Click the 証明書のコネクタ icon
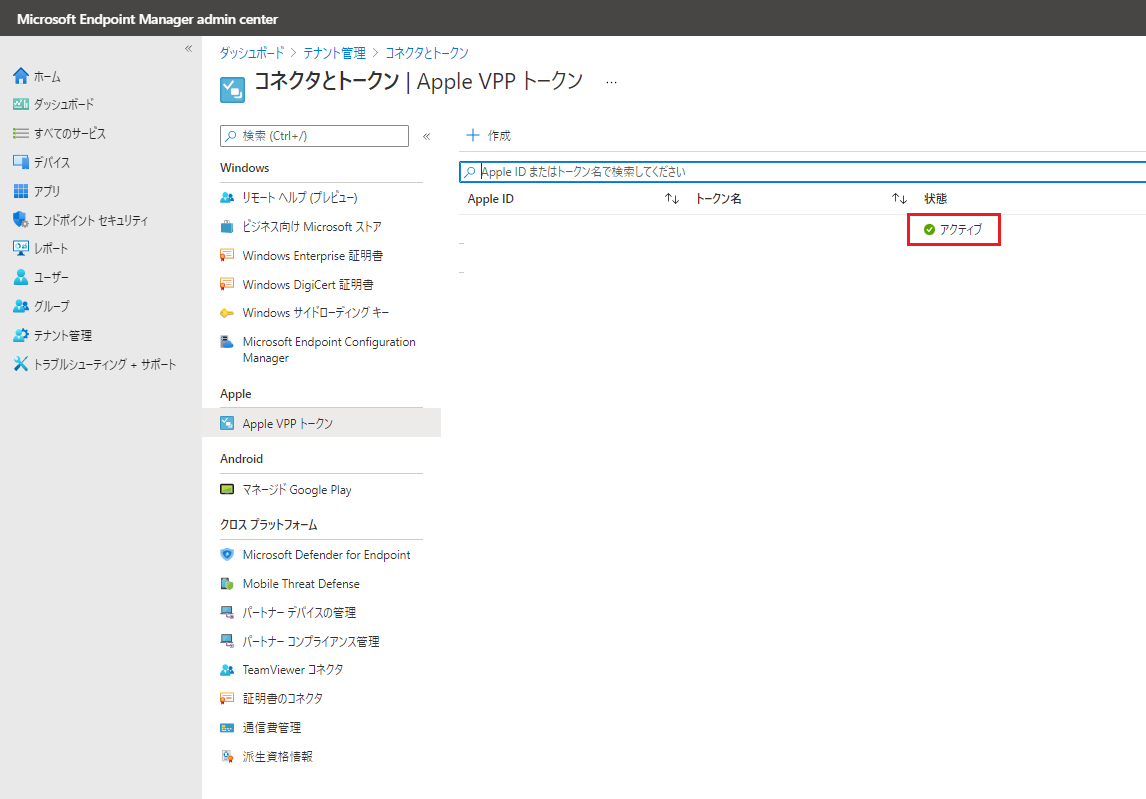Image resolution: width=1146 pixels, height=799 pixels. (x=227, y=699)
